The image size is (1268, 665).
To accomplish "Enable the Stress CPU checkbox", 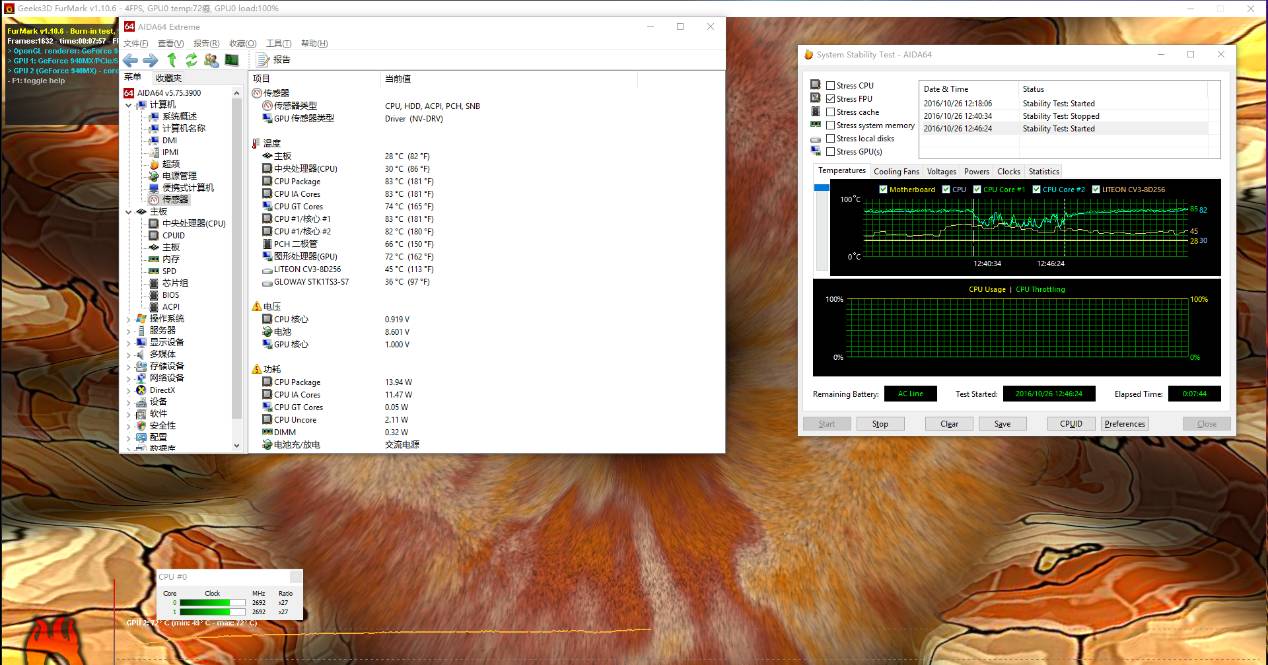I will tap(830, 86).
